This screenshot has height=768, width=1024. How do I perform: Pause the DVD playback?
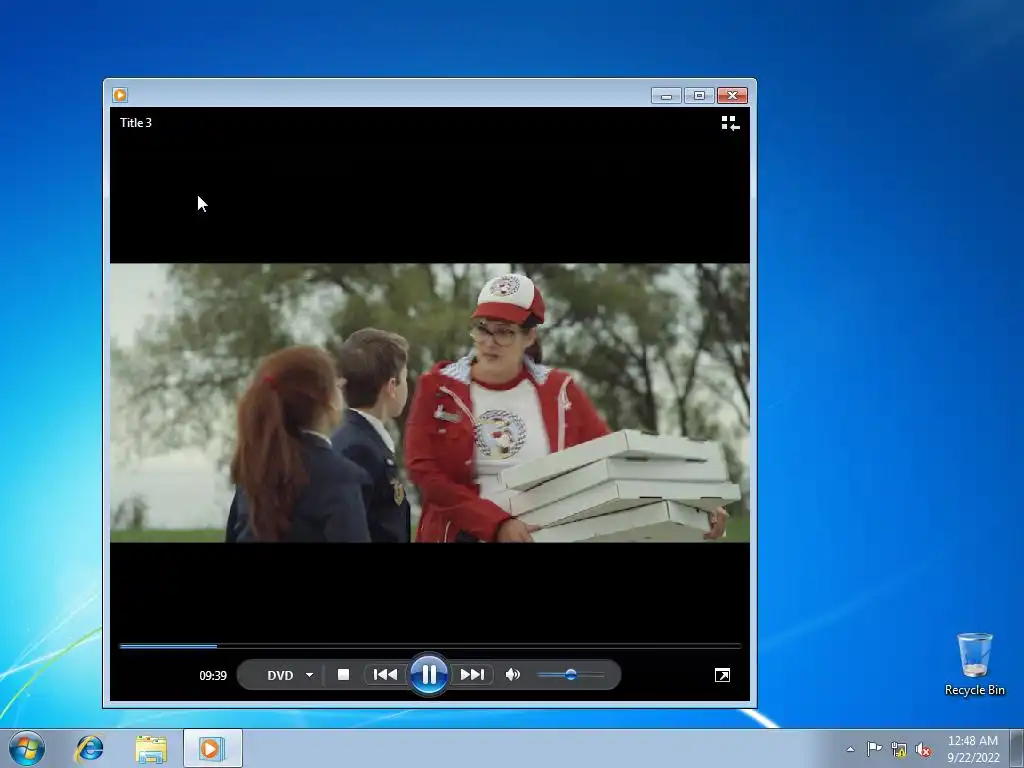pyautogui.click(x=428, y=675)
